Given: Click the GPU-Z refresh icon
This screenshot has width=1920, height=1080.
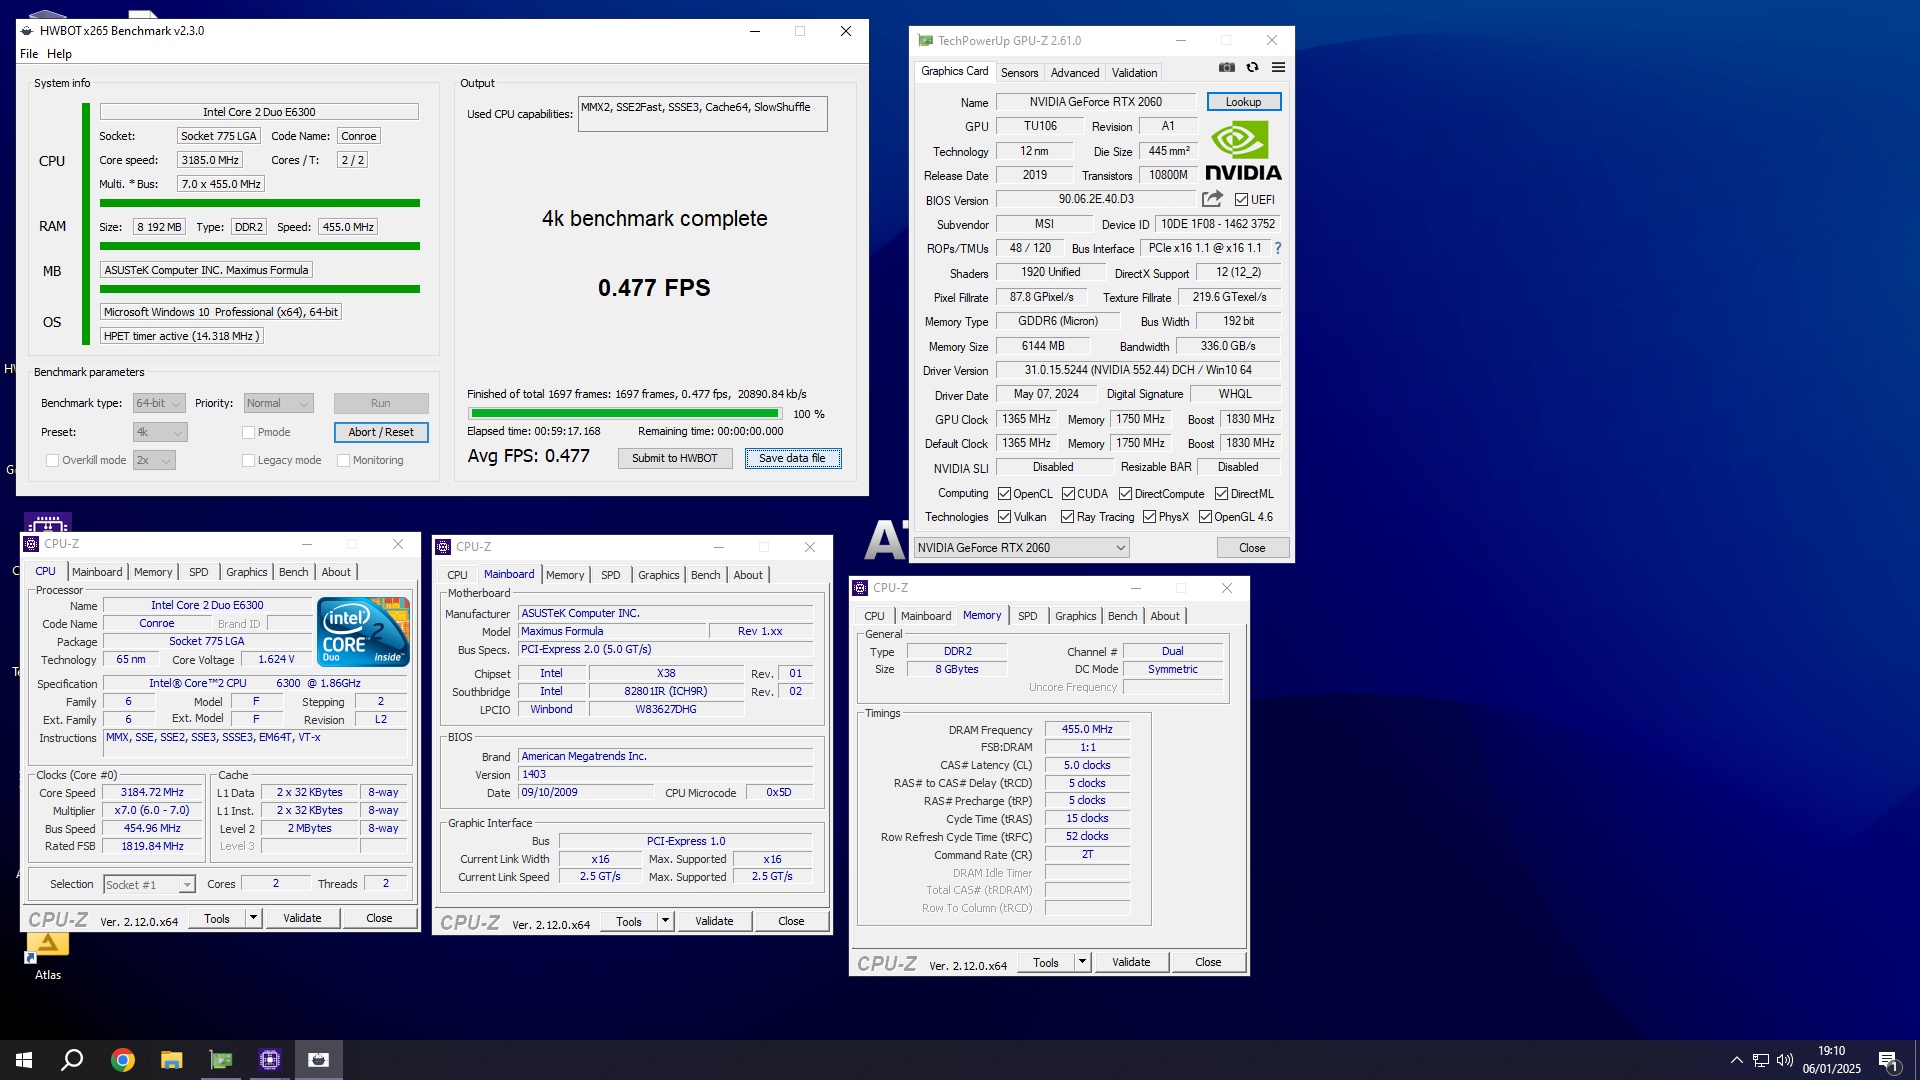Looking at the screenshot, I should (1252, 67).
